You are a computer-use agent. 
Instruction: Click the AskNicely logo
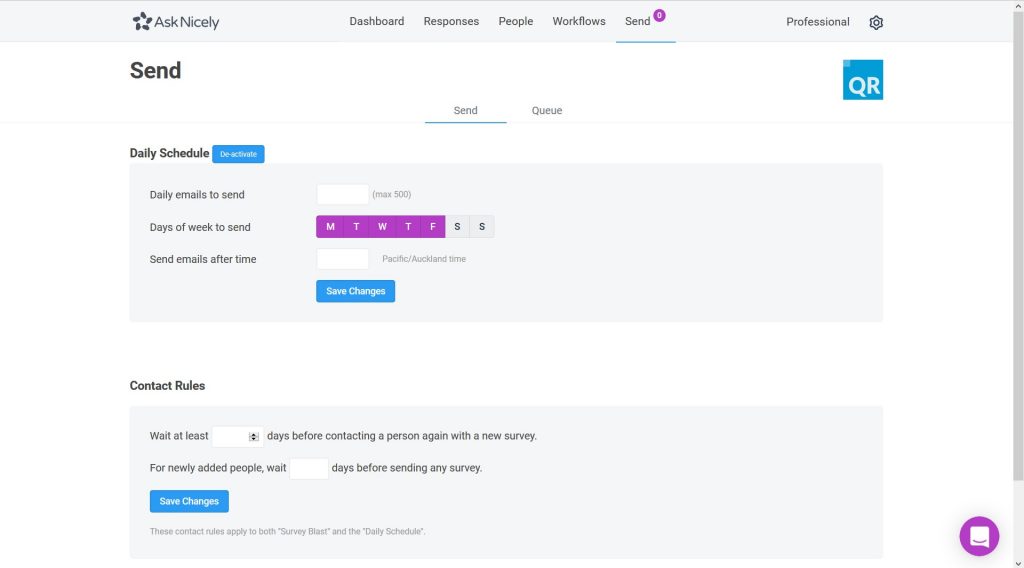click(176, 22)
